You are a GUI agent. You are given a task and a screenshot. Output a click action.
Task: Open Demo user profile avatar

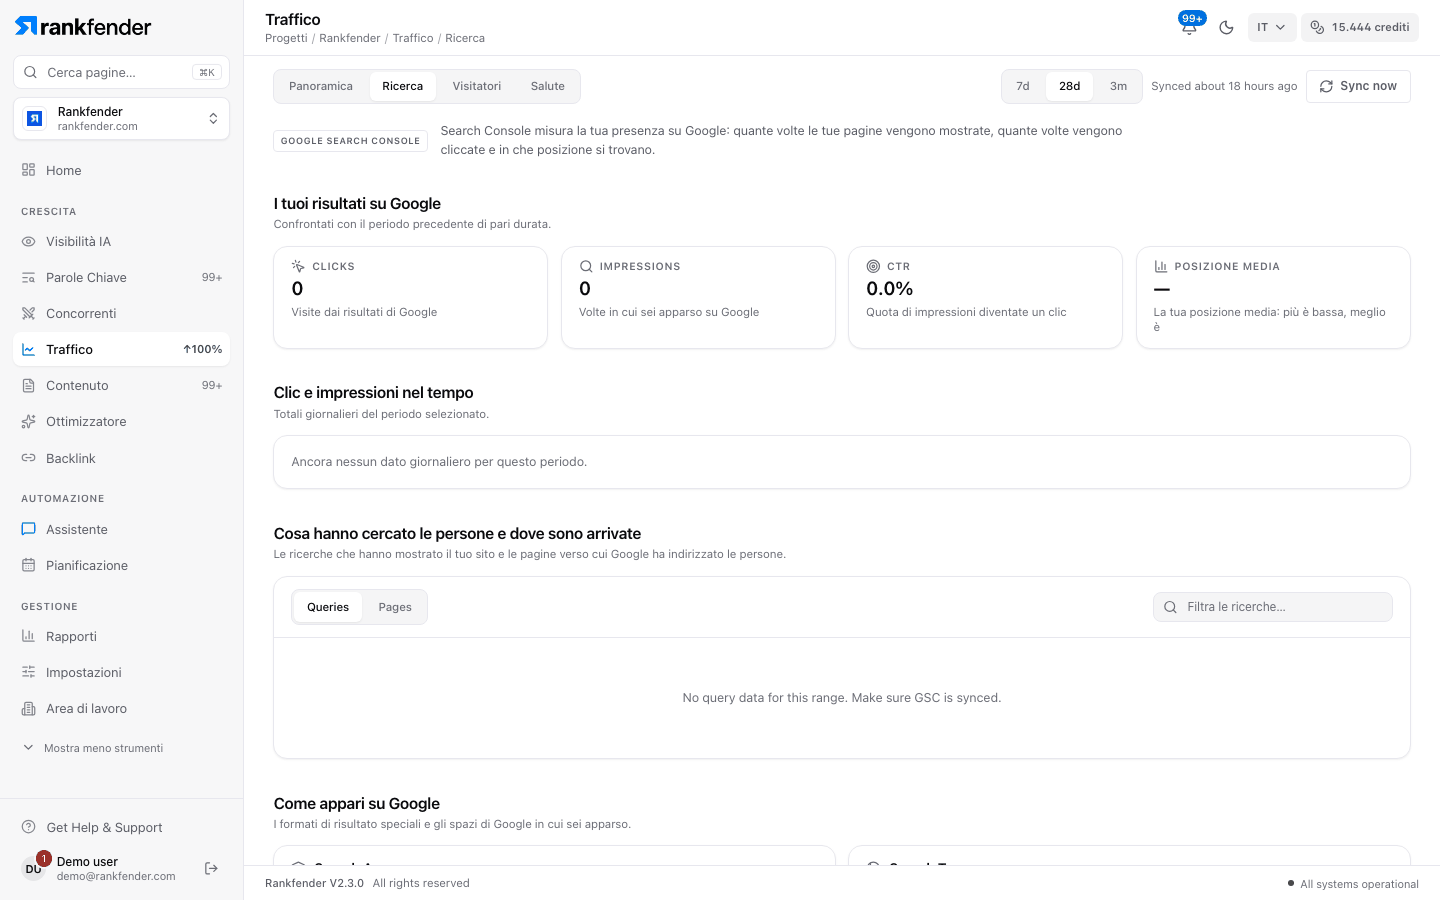coord(34,869)
